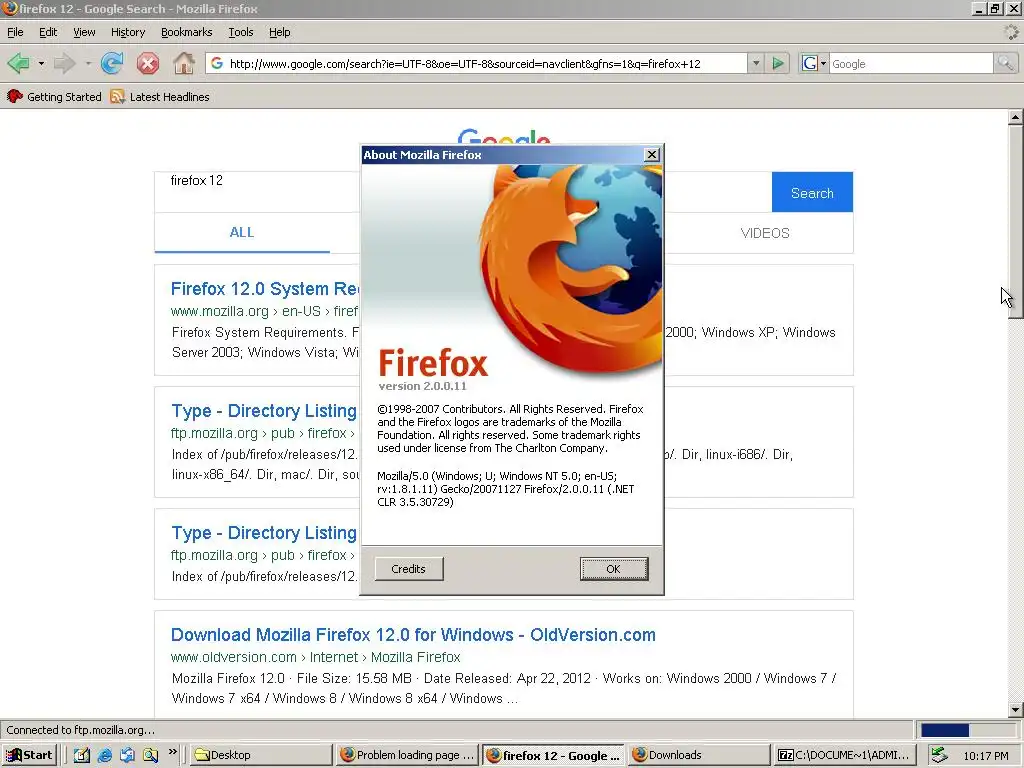Open the History menu
The width and height of the screenshot is (1024, 768).
click(127, 32)
